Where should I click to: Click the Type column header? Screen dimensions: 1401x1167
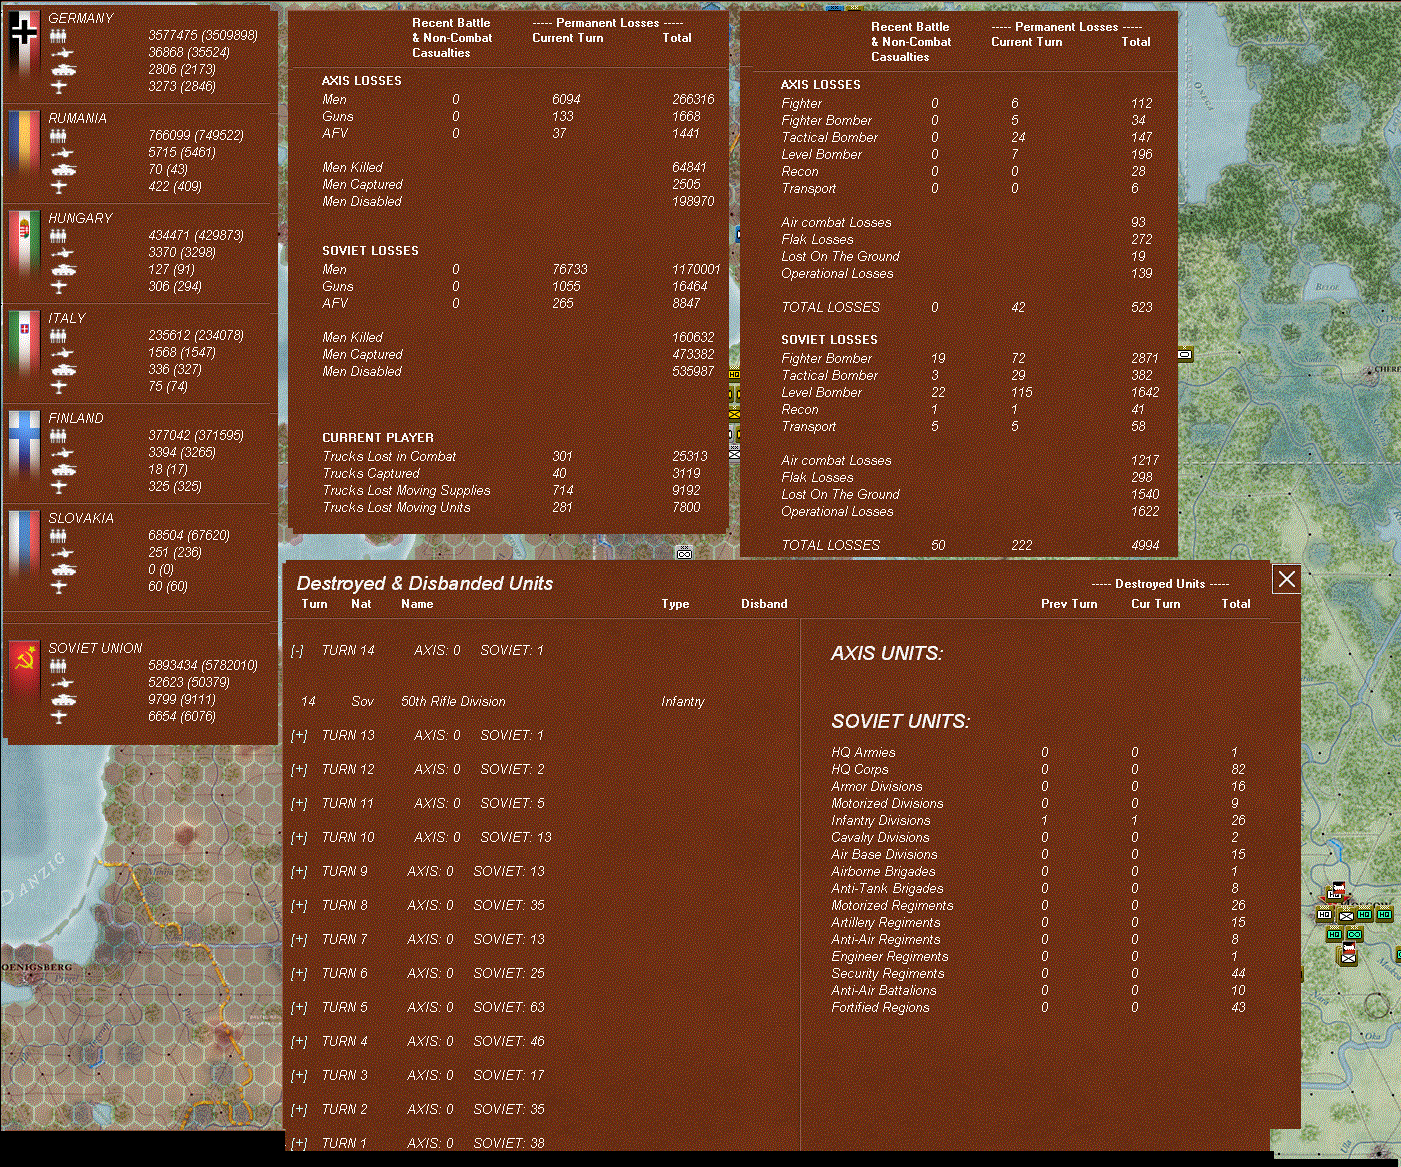pos(675,604)
